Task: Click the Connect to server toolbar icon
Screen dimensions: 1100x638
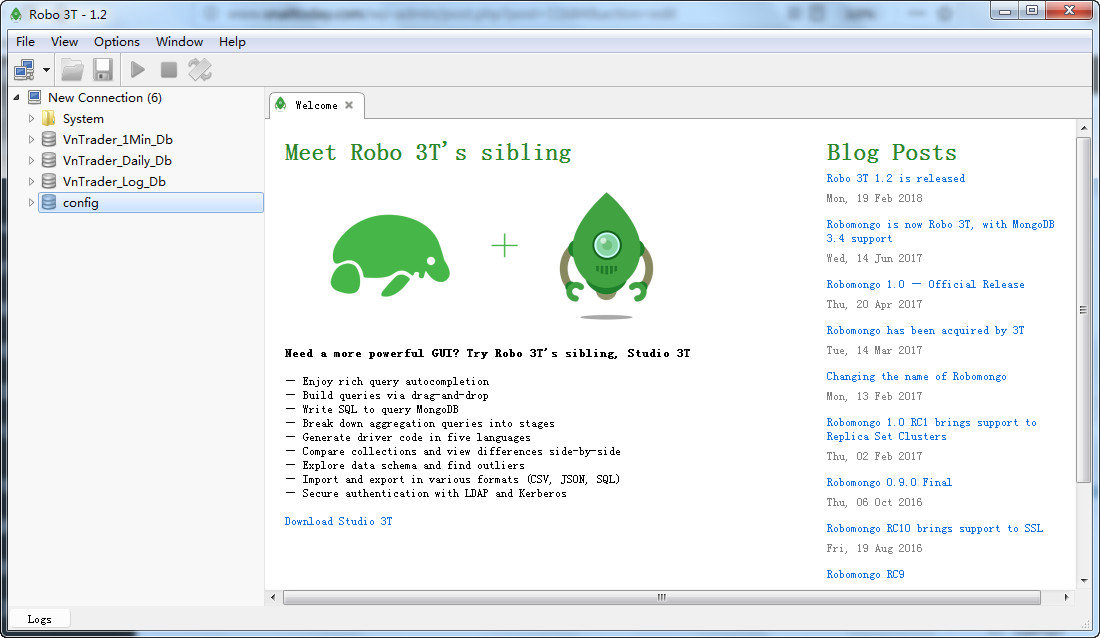Action: pos(24,69)
